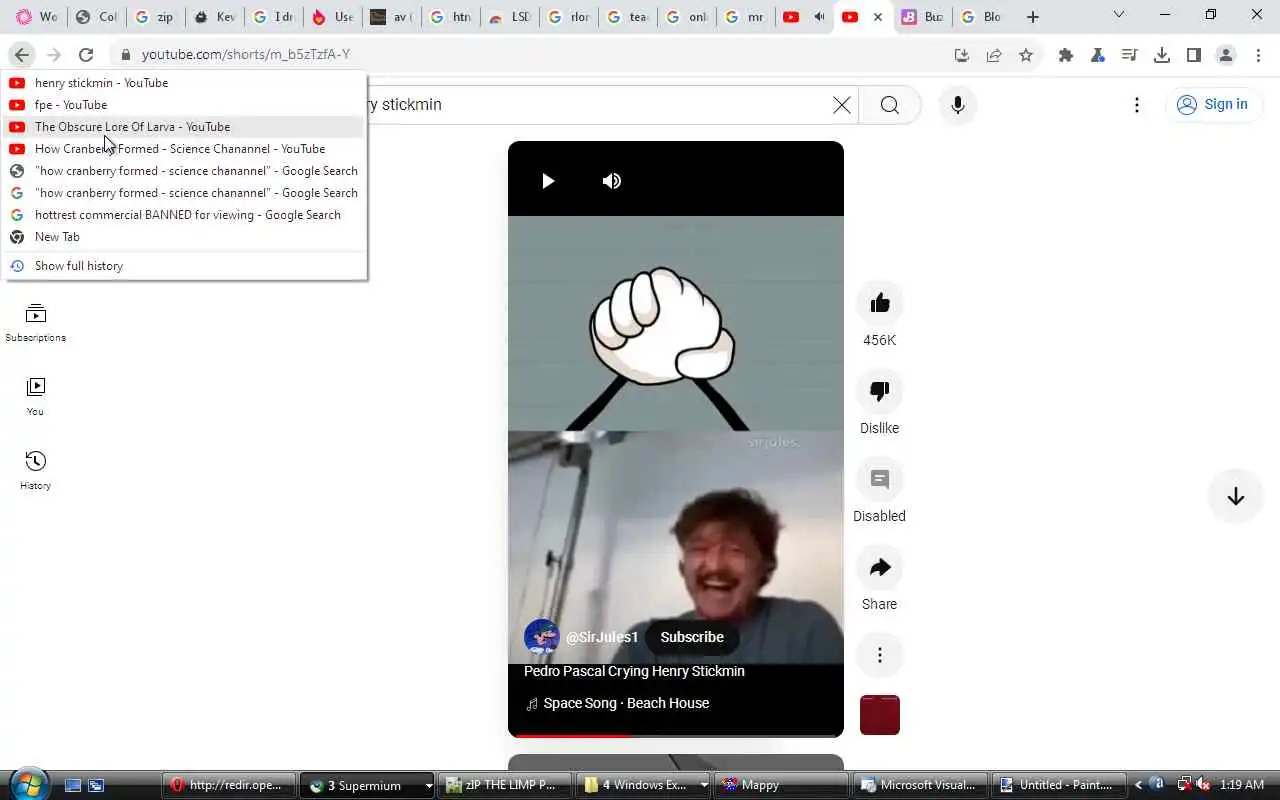Open History in YouTube sidebar
This screenshot has height=800, width=1280.
pos(35,471)
